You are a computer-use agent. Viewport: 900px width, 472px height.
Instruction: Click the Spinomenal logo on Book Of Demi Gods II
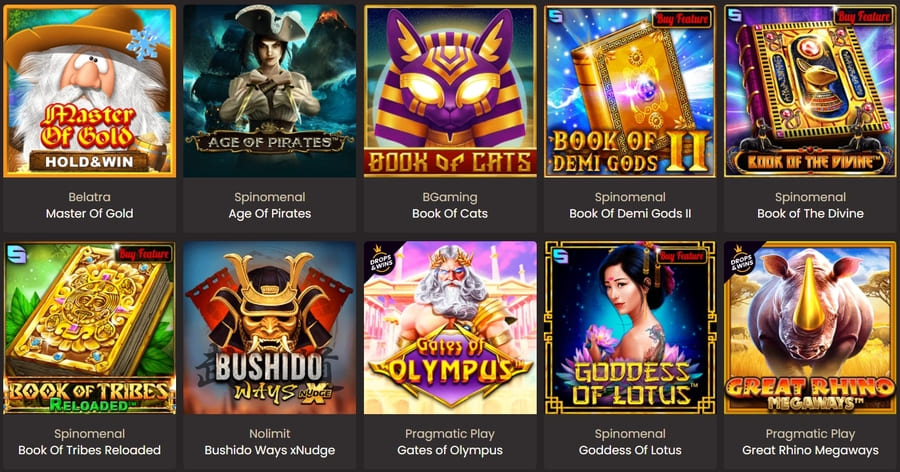pos(555,16)
